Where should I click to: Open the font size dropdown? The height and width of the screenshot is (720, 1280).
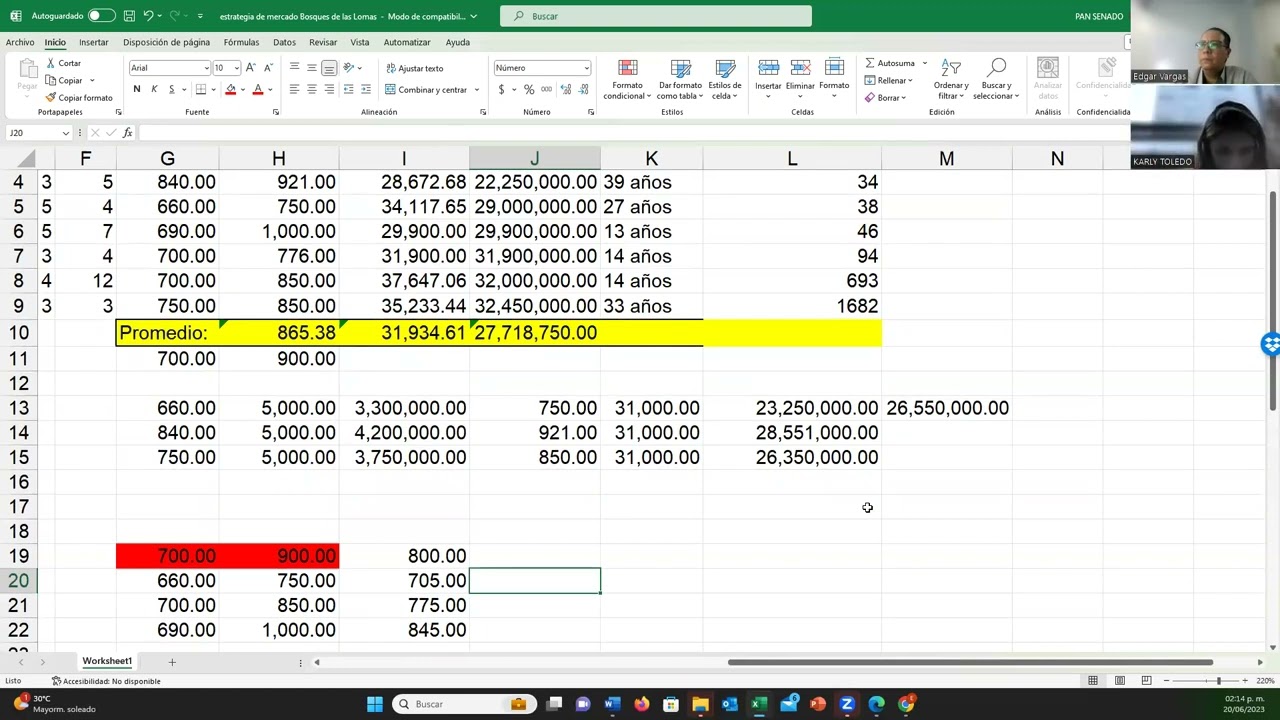[x=237, y=68]
